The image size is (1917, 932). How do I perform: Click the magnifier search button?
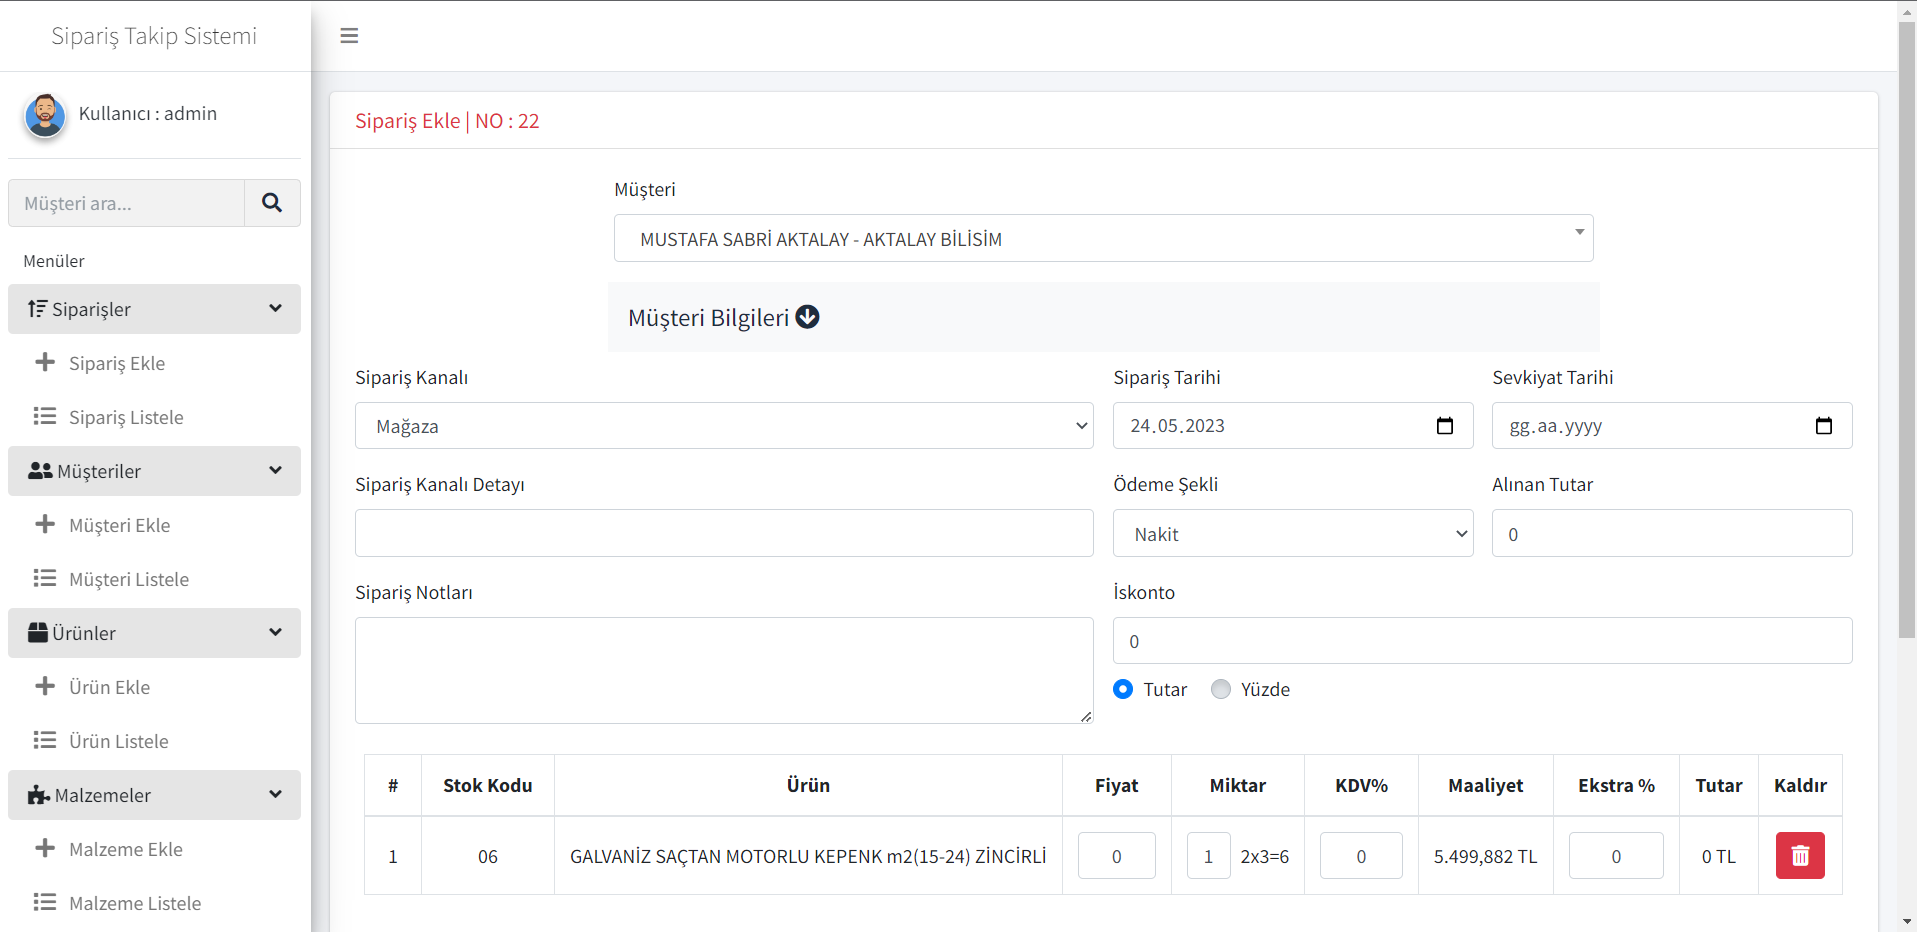[272, 203]
